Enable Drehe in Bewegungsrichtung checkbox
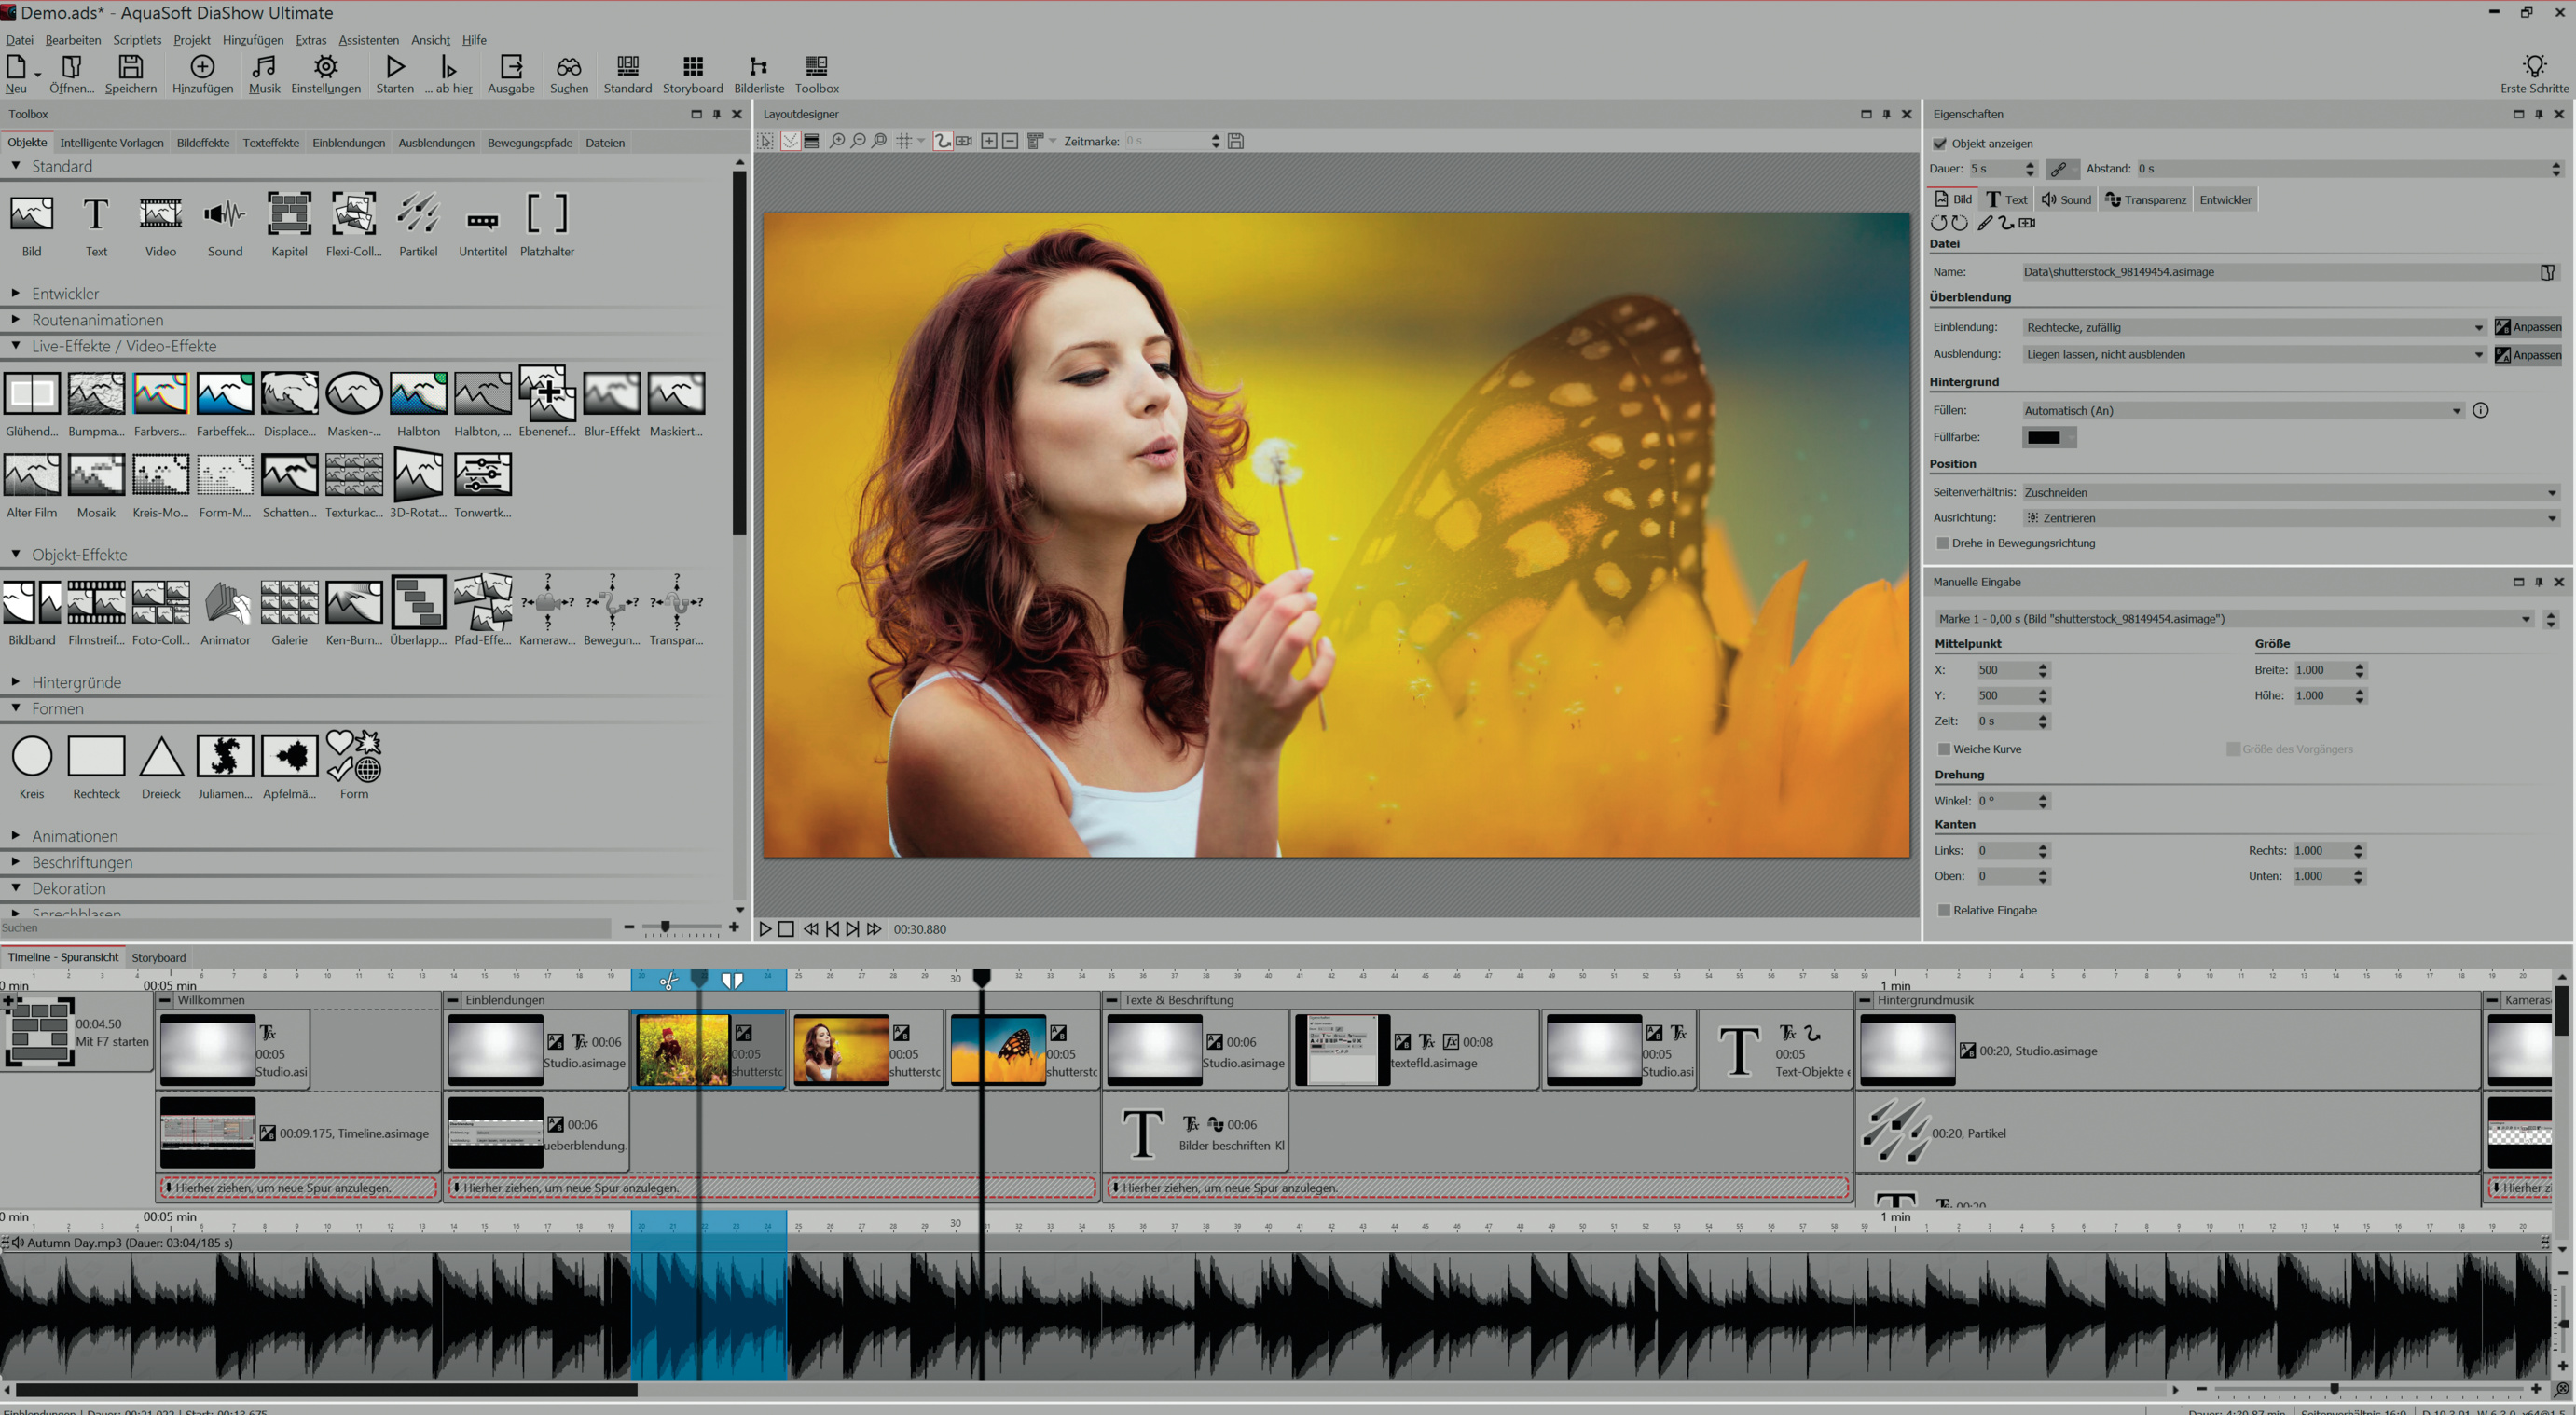This screenshot has height=1415, width=2576. pyautogui.click(x=1943, y=543)
